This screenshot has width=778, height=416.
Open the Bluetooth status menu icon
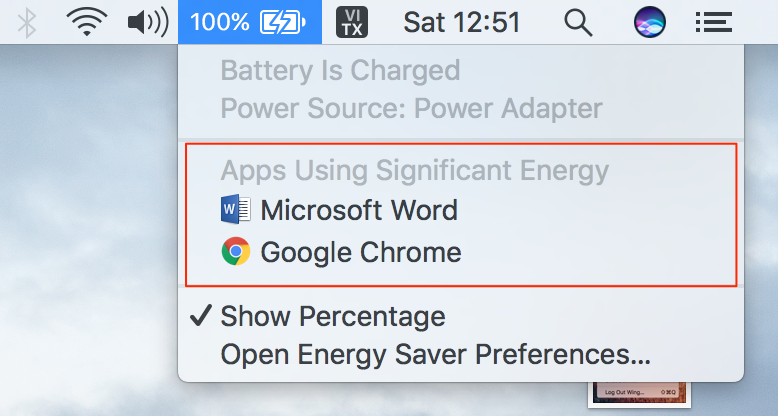(x=27, y=23)
